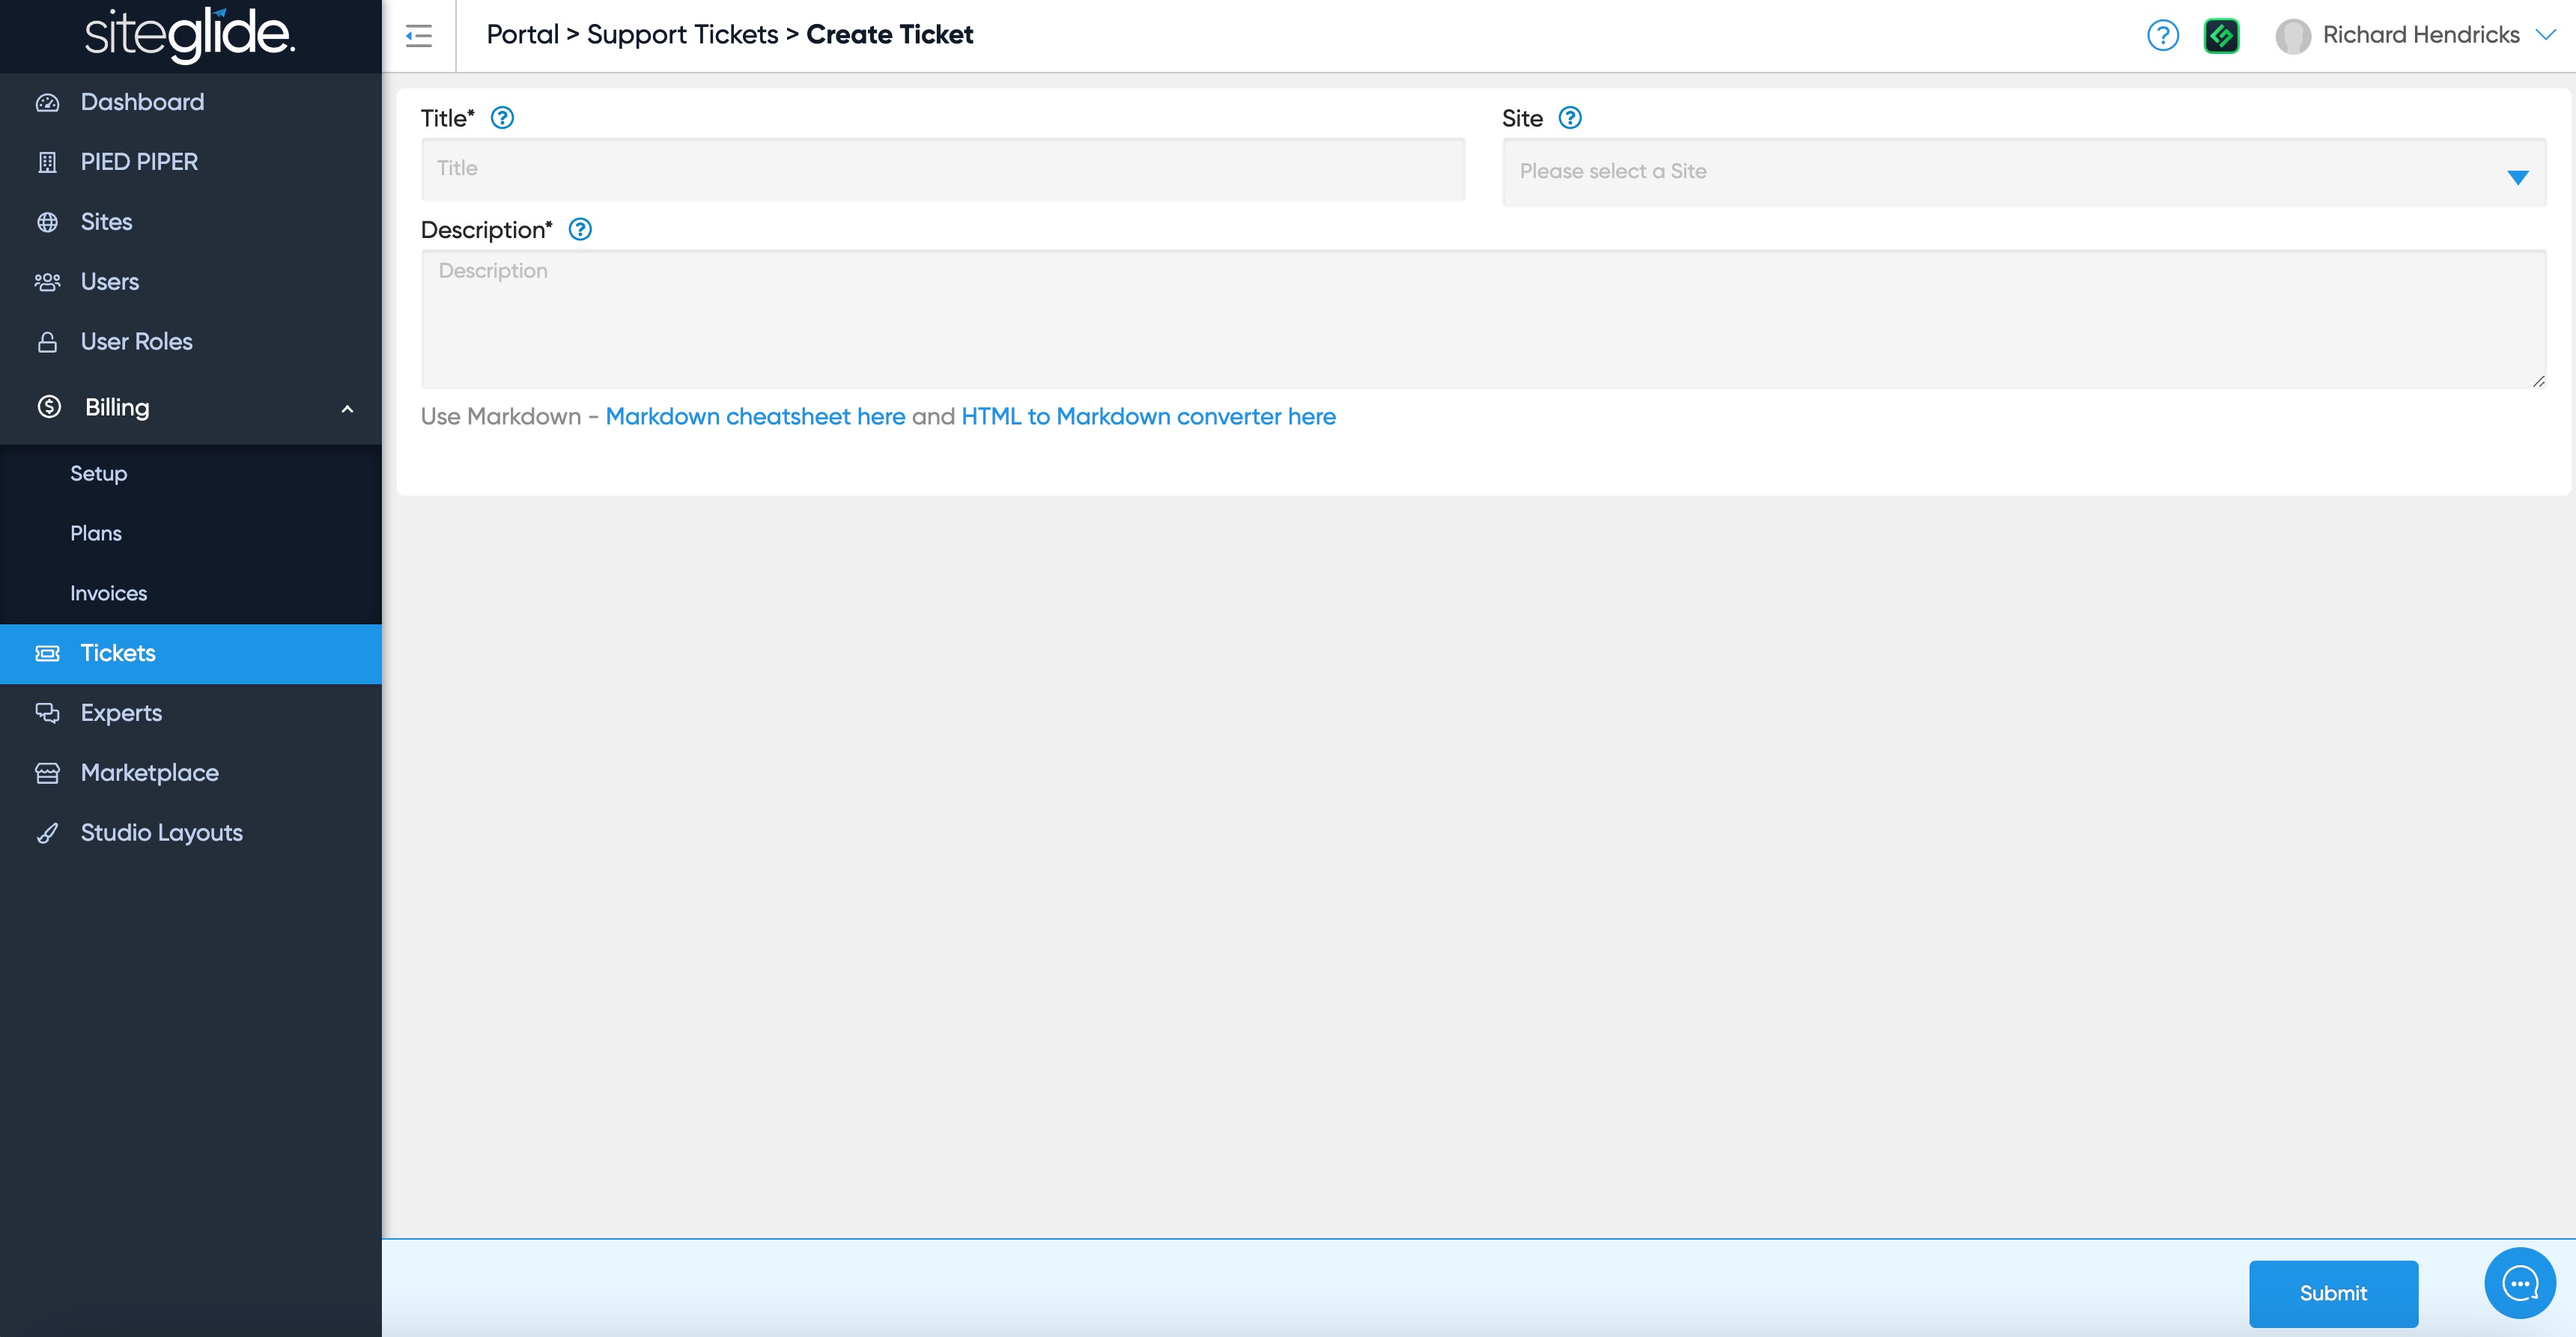Click the help icon beside Description label
The width and height of the screenshot is (2576, 1337).
pos(580,230)
